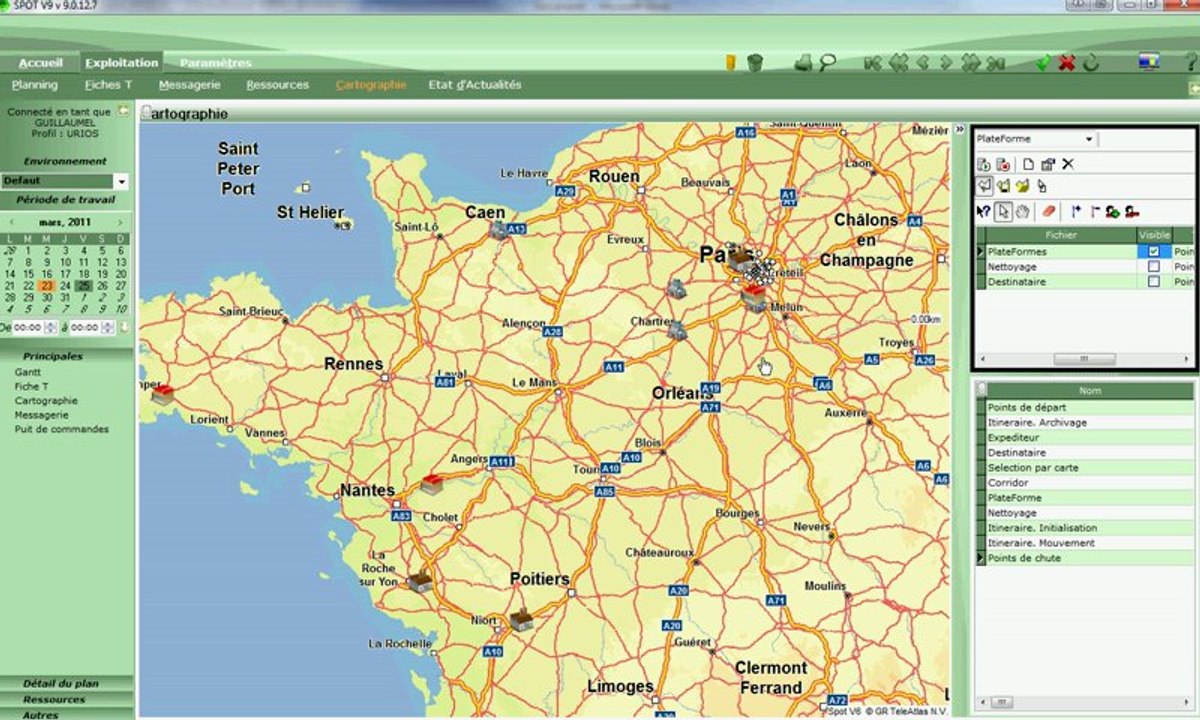Viewport: 1200px width, 720px height.
Task: Open Etat d'Actualités menu item
Action: tap(475, 85)
